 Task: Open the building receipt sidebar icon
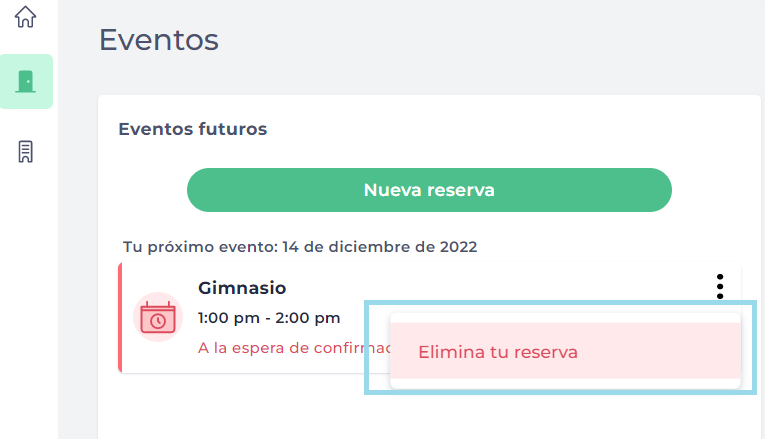26,152
